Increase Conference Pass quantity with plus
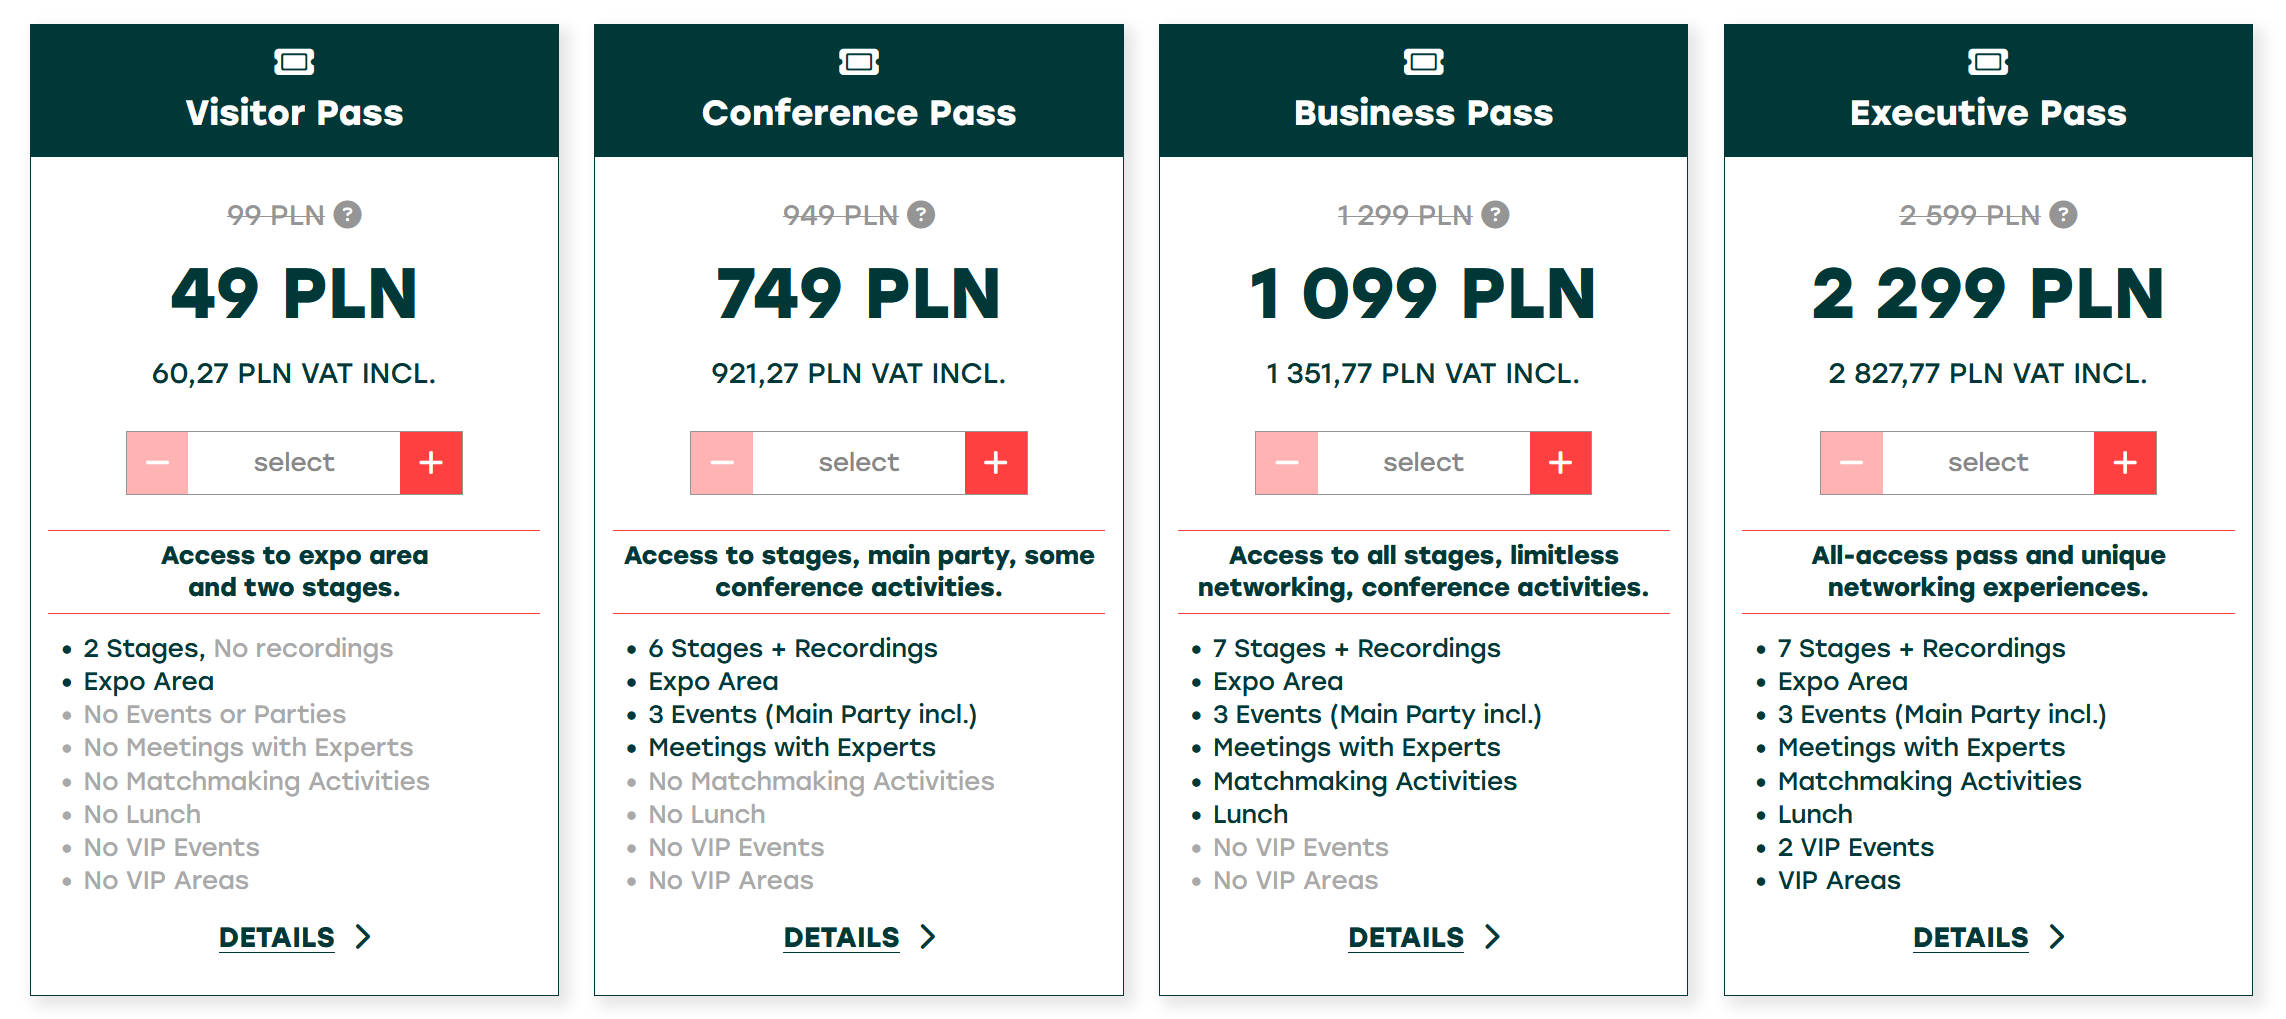2286x1019 pixels. coord(996,463)
